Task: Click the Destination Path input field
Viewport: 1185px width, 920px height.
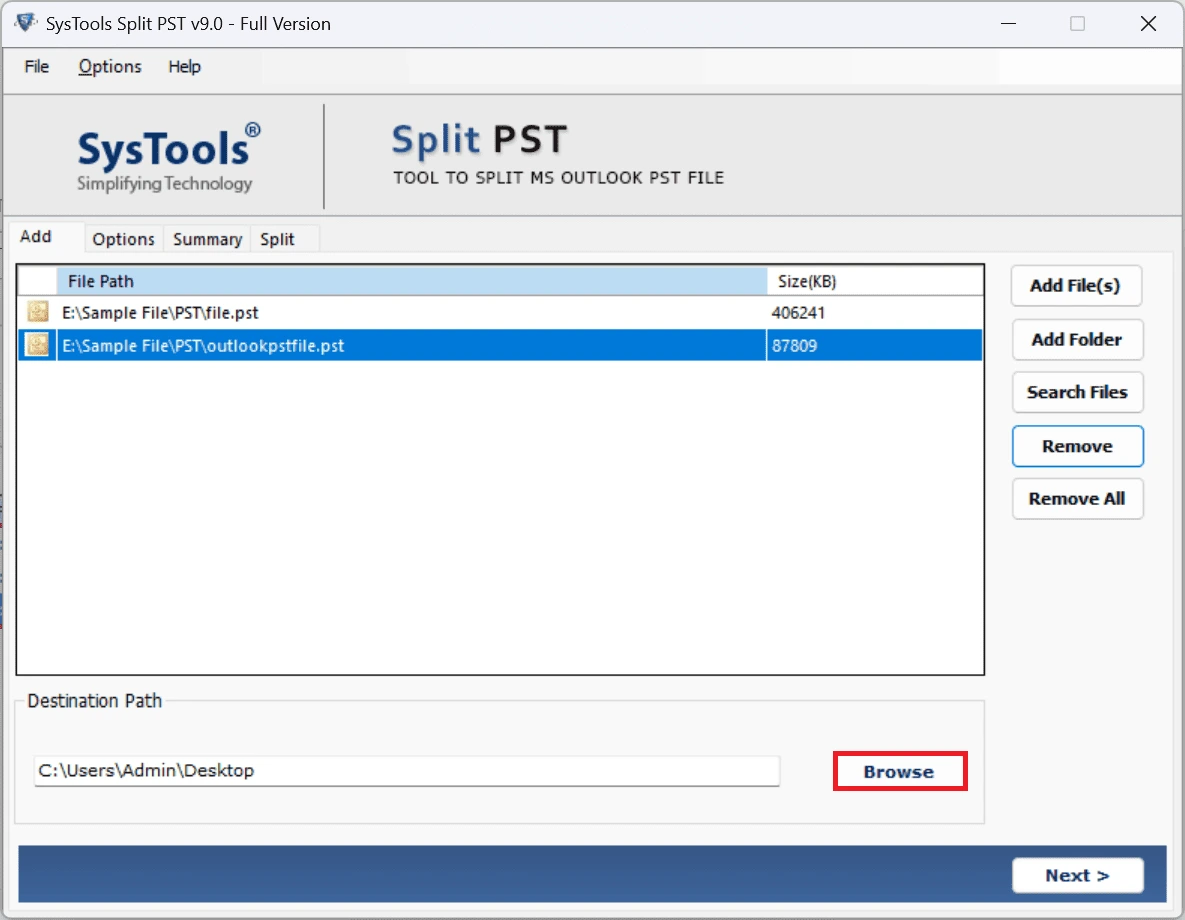Action: (x=407, y=770)
